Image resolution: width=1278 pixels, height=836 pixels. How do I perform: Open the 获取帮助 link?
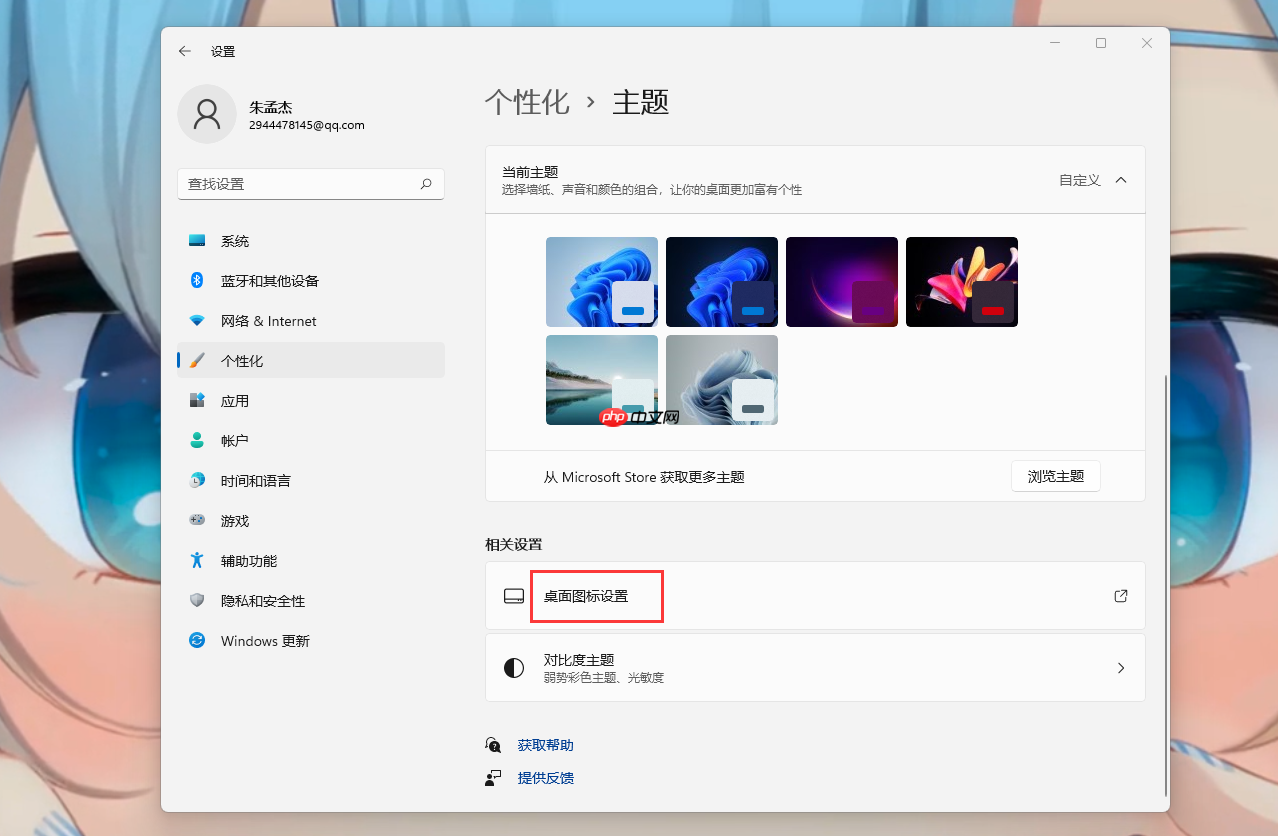(545, 744)
